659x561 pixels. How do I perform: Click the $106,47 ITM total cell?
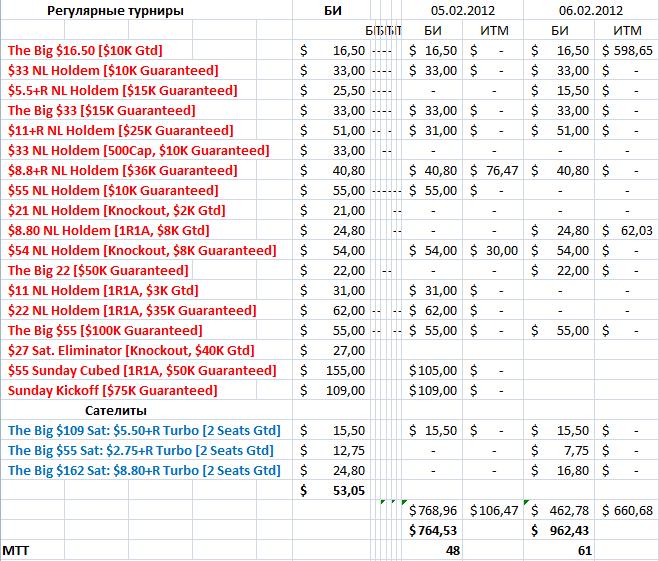(x=494, y=511)
